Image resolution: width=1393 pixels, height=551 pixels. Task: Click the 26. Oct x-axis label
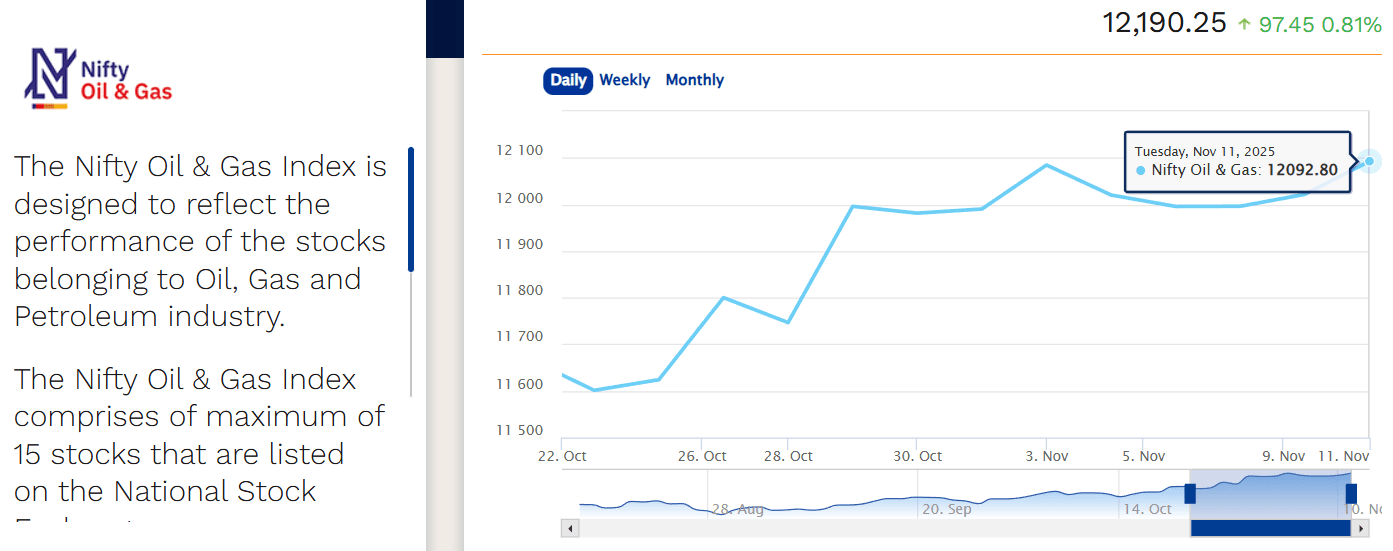[x=702, y=456]
